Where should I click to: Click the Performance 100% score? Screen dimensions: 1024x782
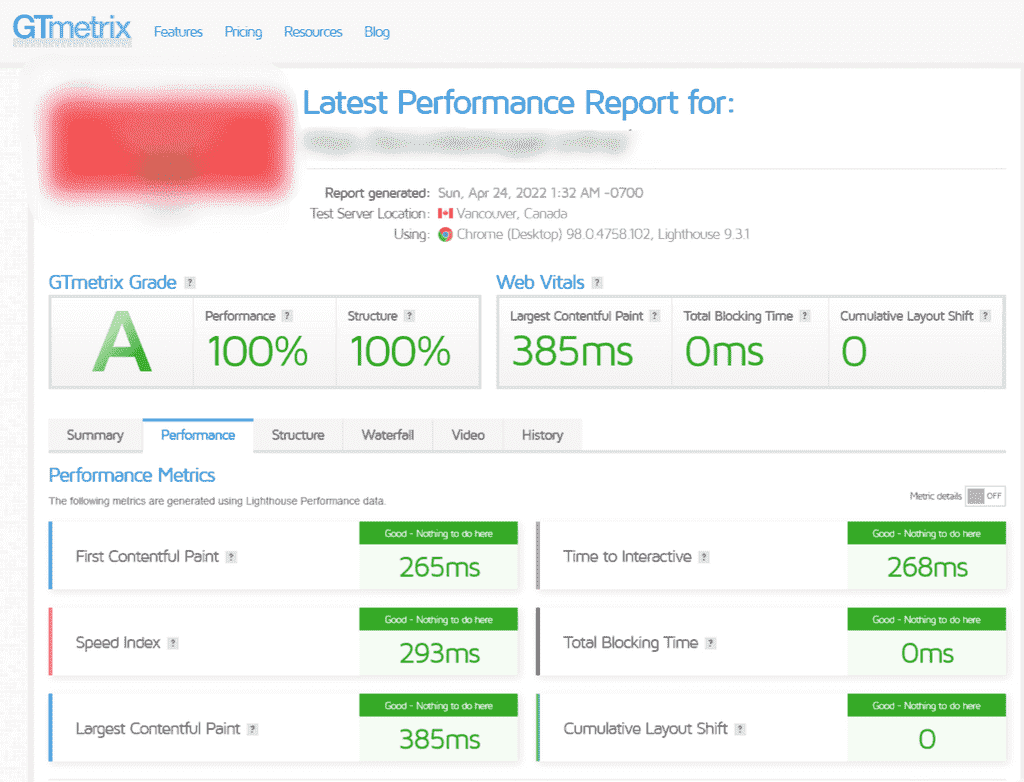[257, 351]
